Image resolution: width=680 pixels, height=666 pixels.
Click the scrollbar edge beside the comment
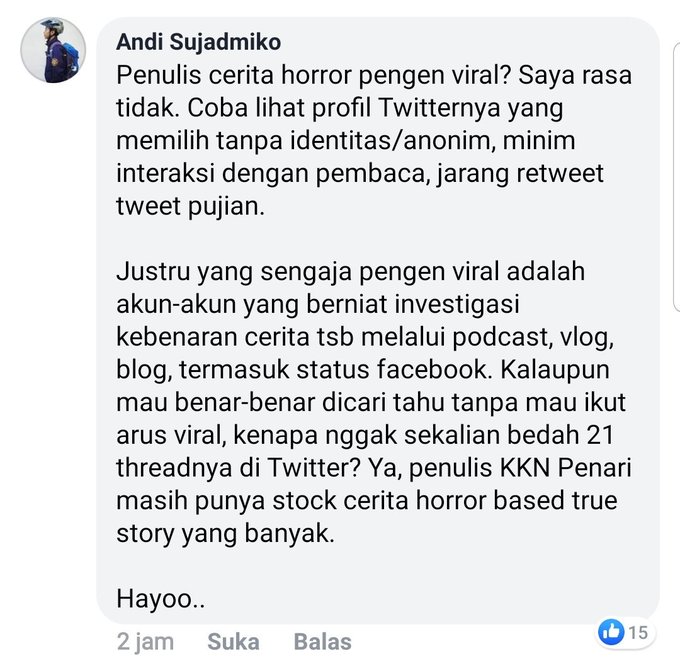click(676, 177)
